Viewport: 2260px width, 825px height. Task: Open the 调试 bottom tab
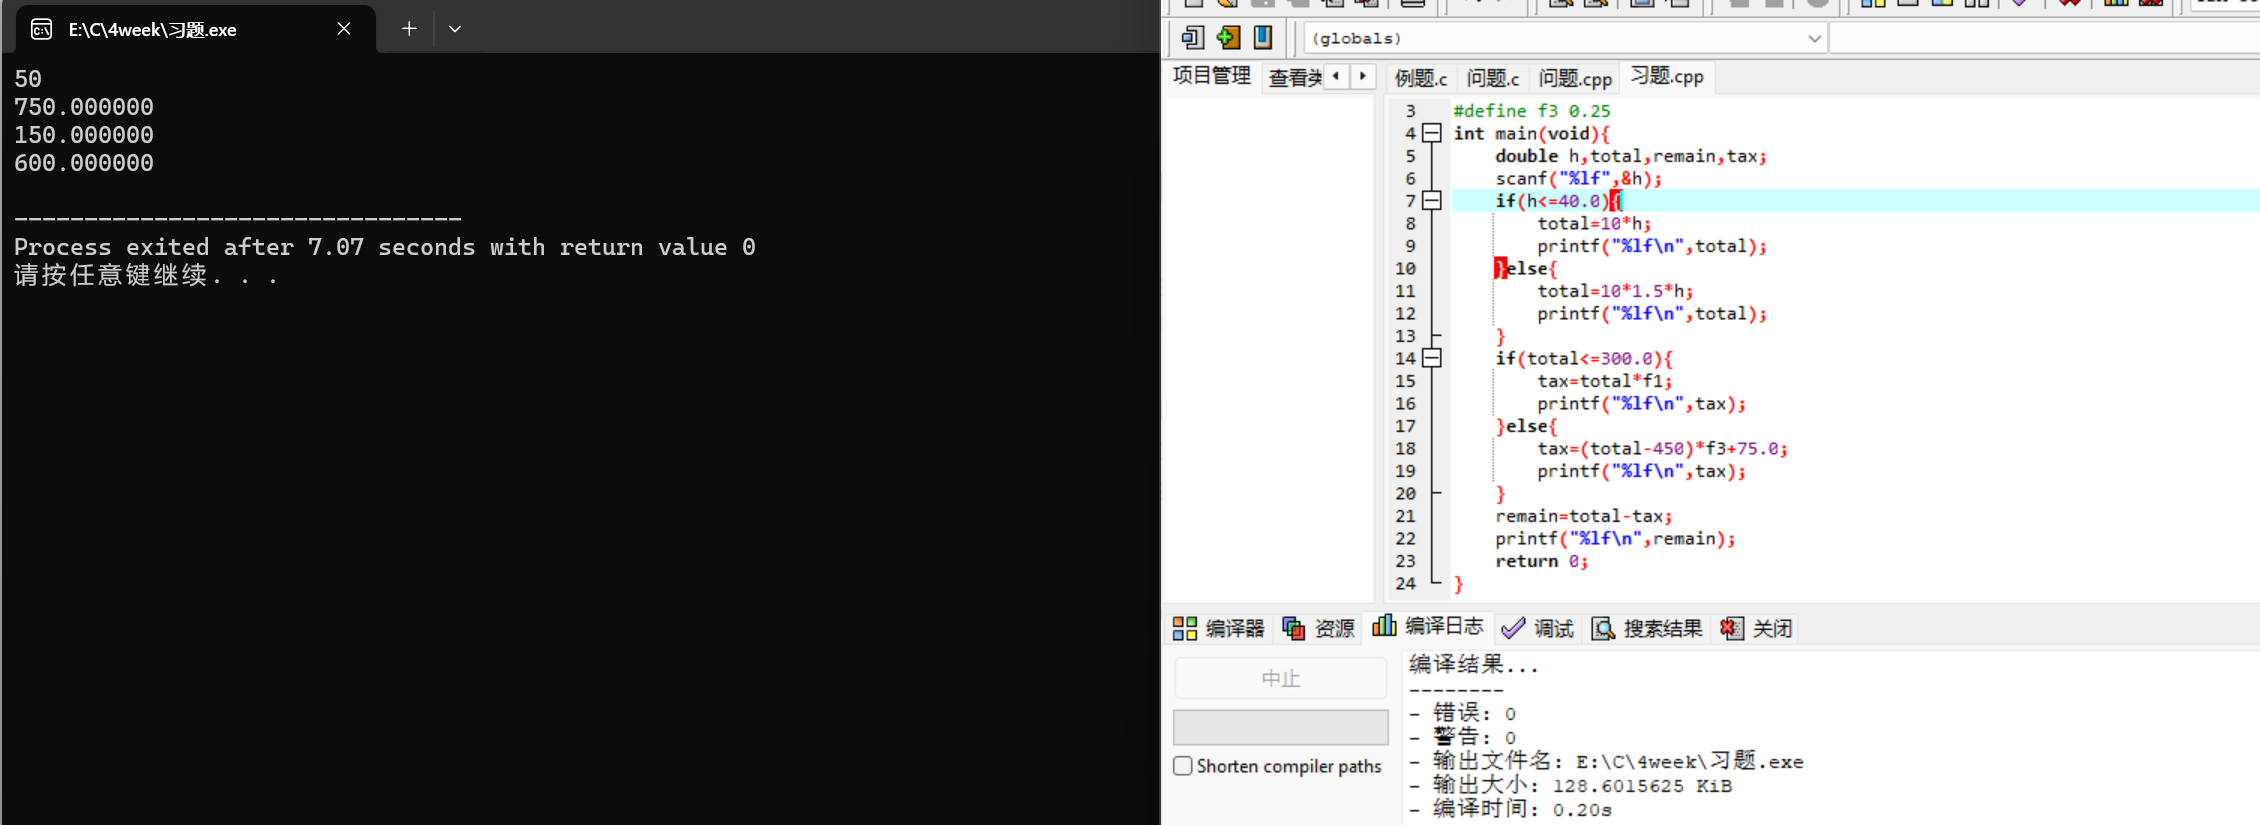pos(1538,628)
